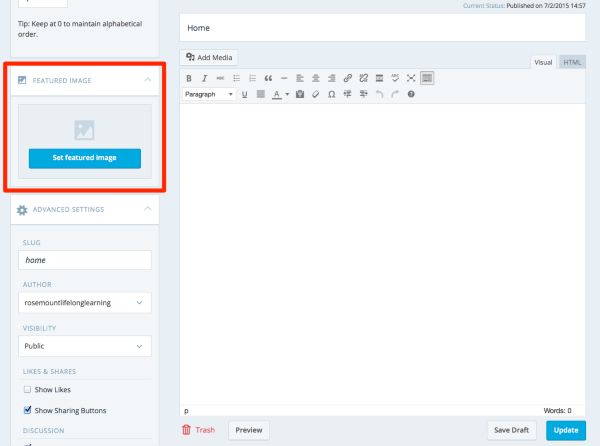This screenshot has height=446, width=600.
Task: Insert a numbered list
Action: coord(252,78)
